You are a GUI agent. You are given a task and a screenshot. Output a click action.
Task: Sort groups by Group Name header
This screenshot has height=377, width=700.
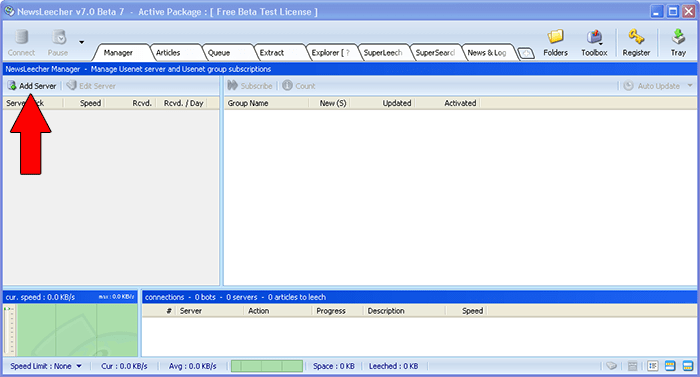[x=266, y=103]
